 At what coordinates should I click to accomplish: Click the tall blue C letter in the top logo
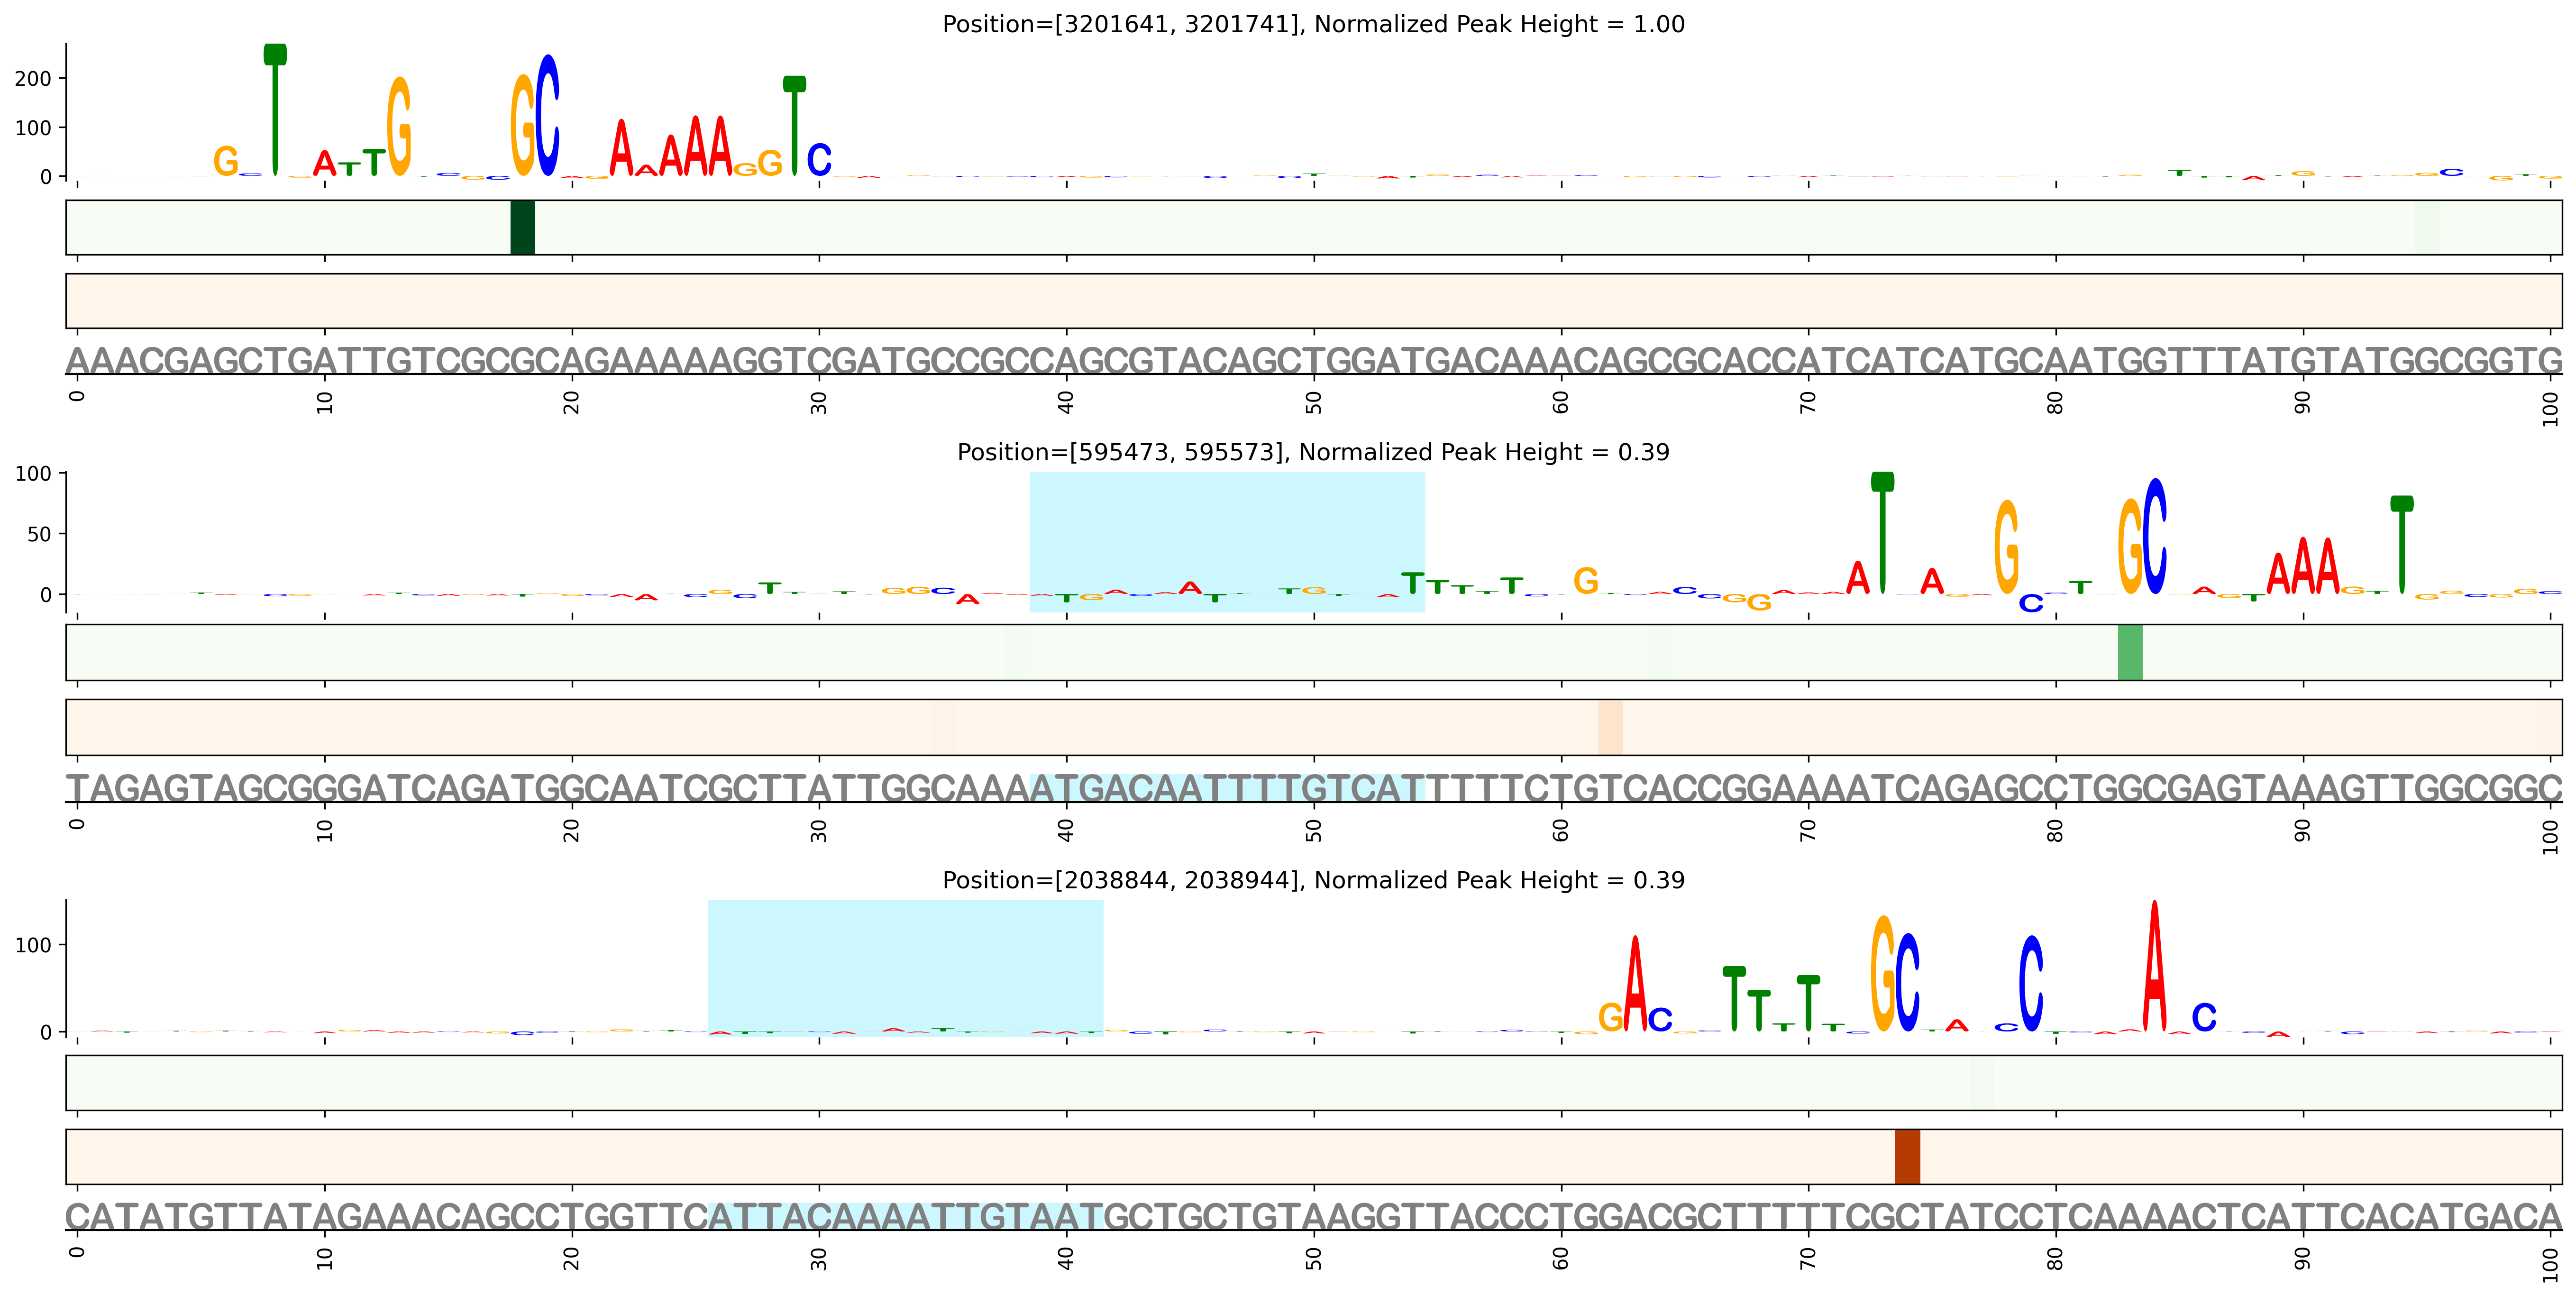point(547,115)
